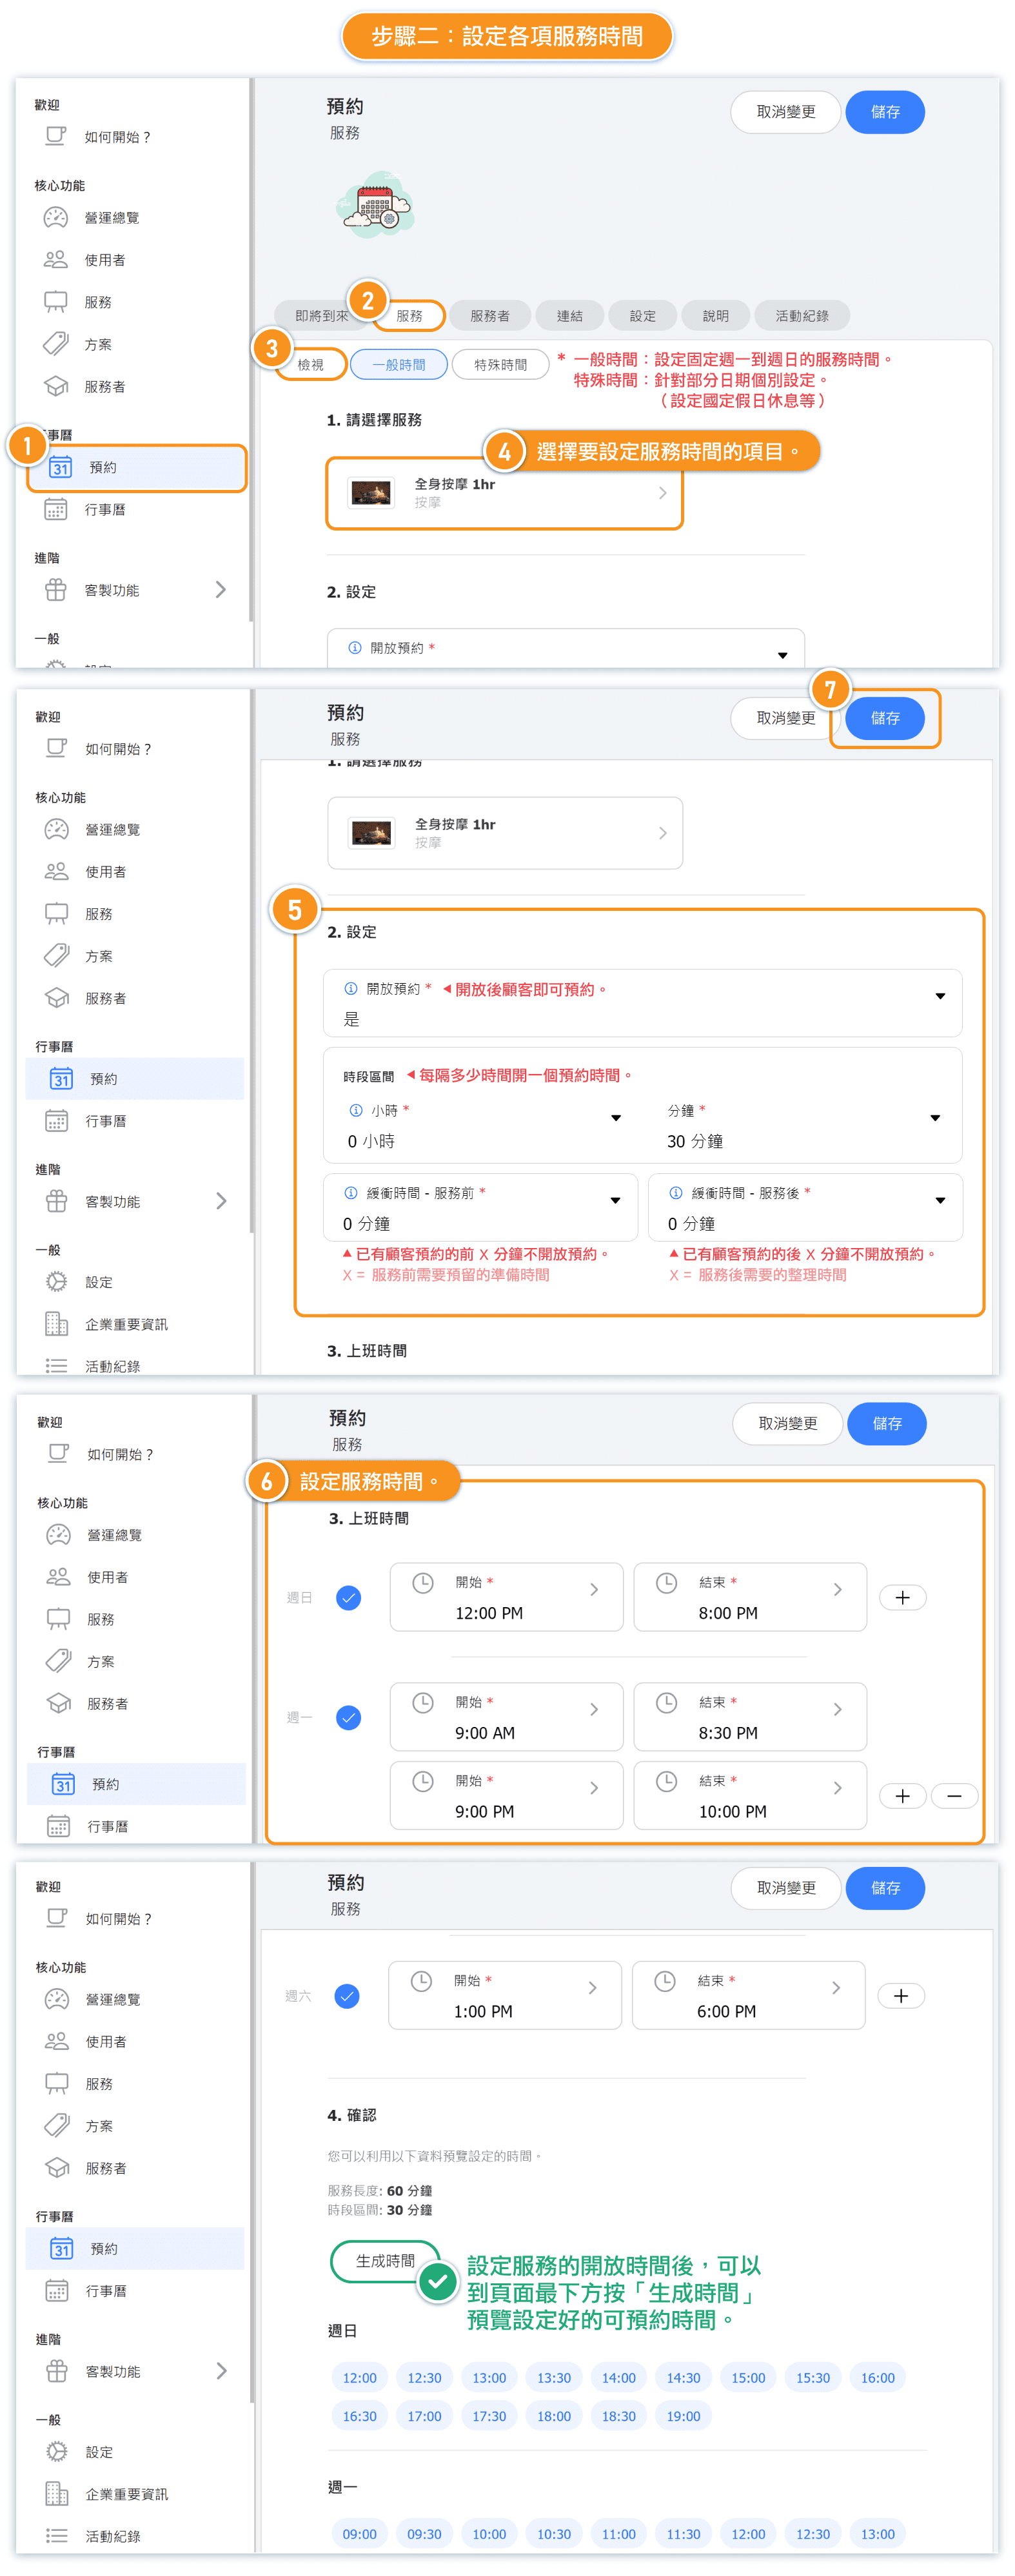The height and width of the screenshot is (2576, 1015).
Task: Click the plus icon beside 週日 hours
Action: coord(902,1597)
